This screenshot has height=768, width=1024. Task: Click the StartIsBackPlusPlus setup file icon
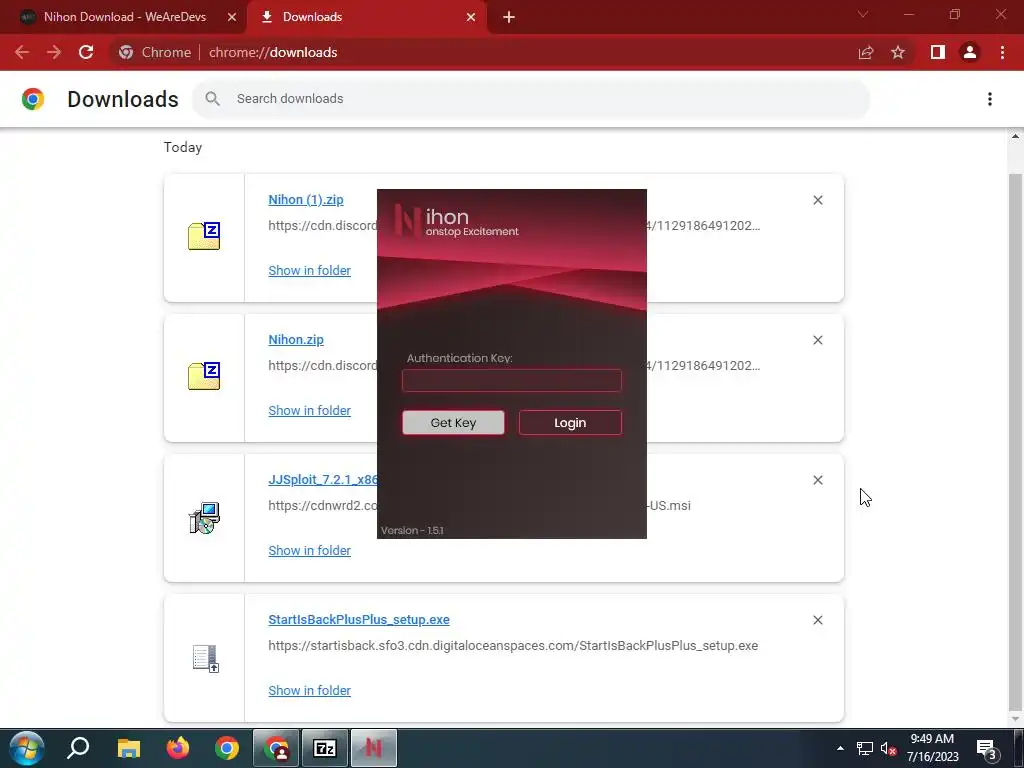pyautogui.click(x=206, y=658)
